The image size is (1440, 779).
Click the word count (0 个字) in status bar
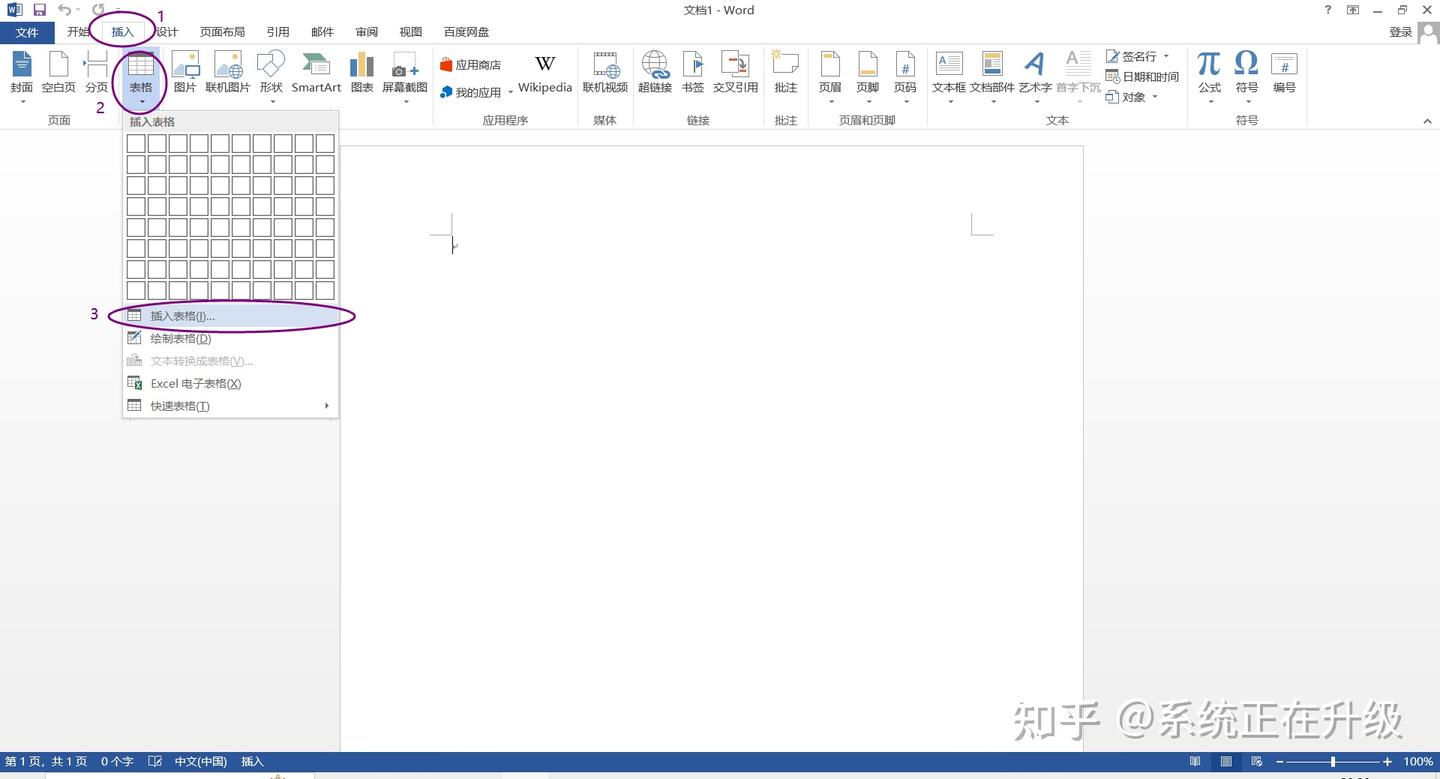(x=117, y=762)
